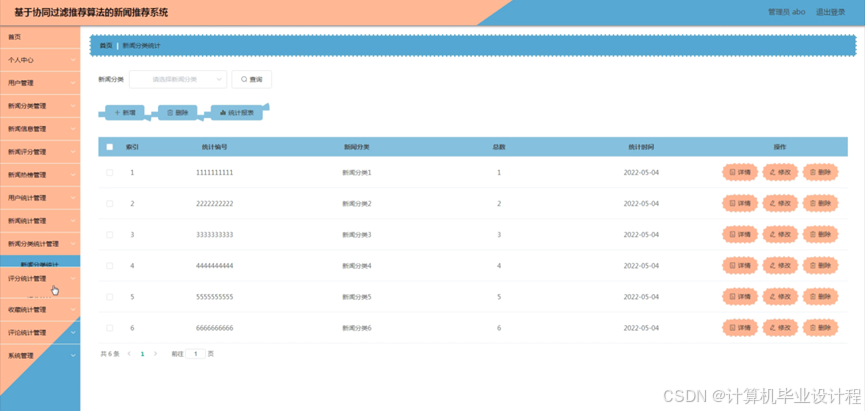
Task: Click 修改 for row 3333333333
Action: click(x=780, y=234)
